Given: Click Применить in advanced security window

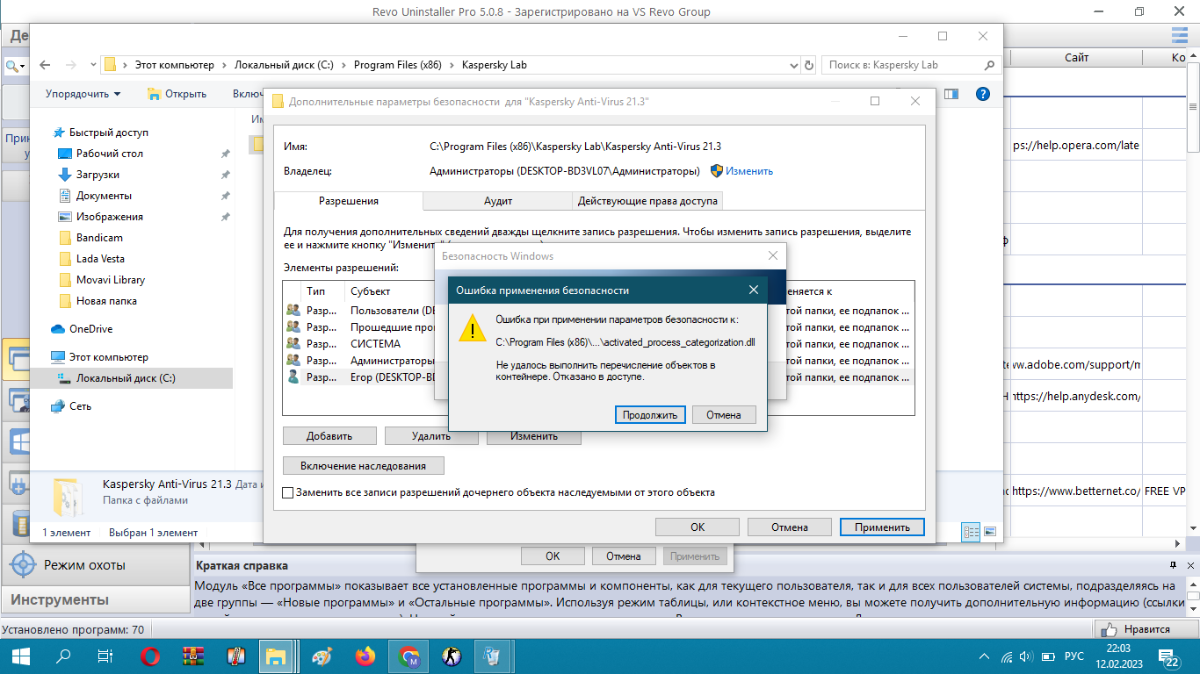Looking at the screenshot, I should pyautogui.click(x=883, y=526).
